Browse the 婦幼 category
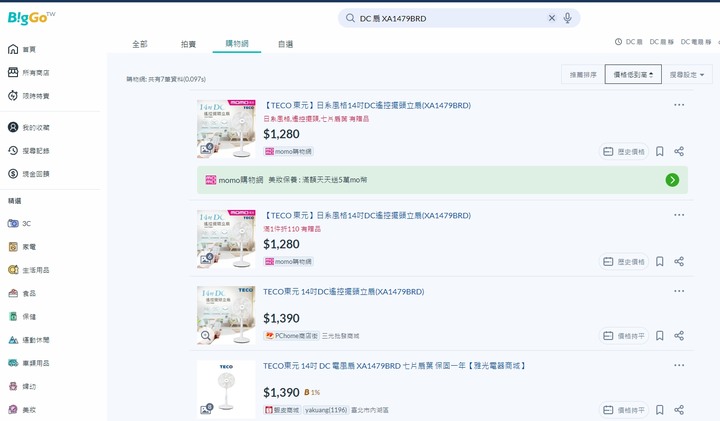The image size is (720, 421). [22, 386]
